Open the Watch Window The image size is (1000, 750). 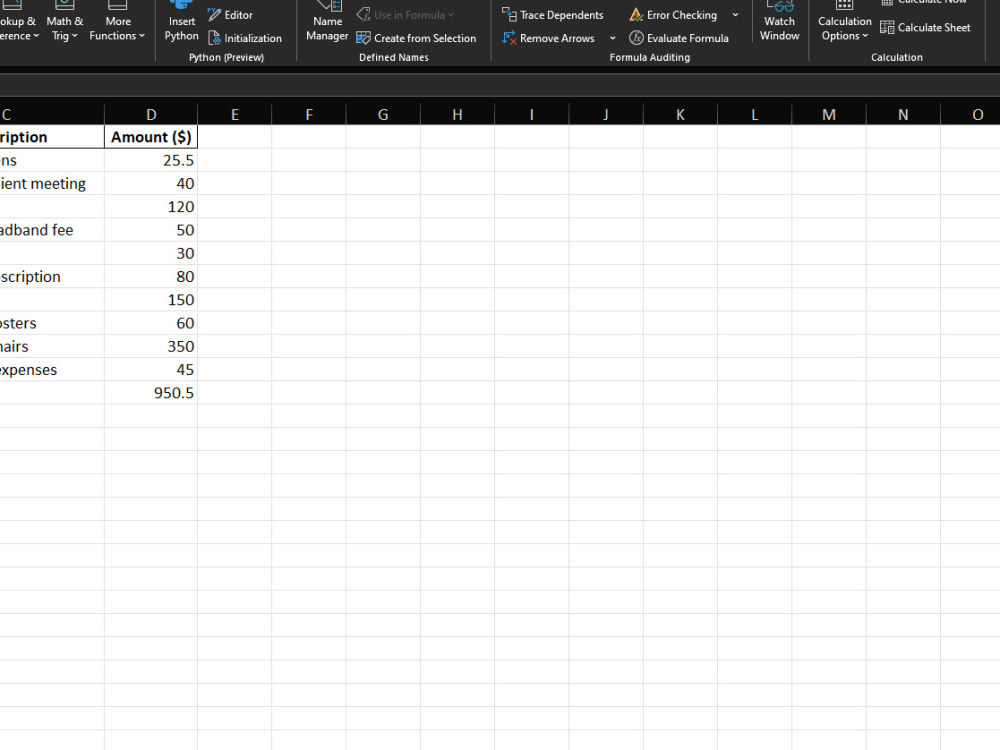[779, 22]
